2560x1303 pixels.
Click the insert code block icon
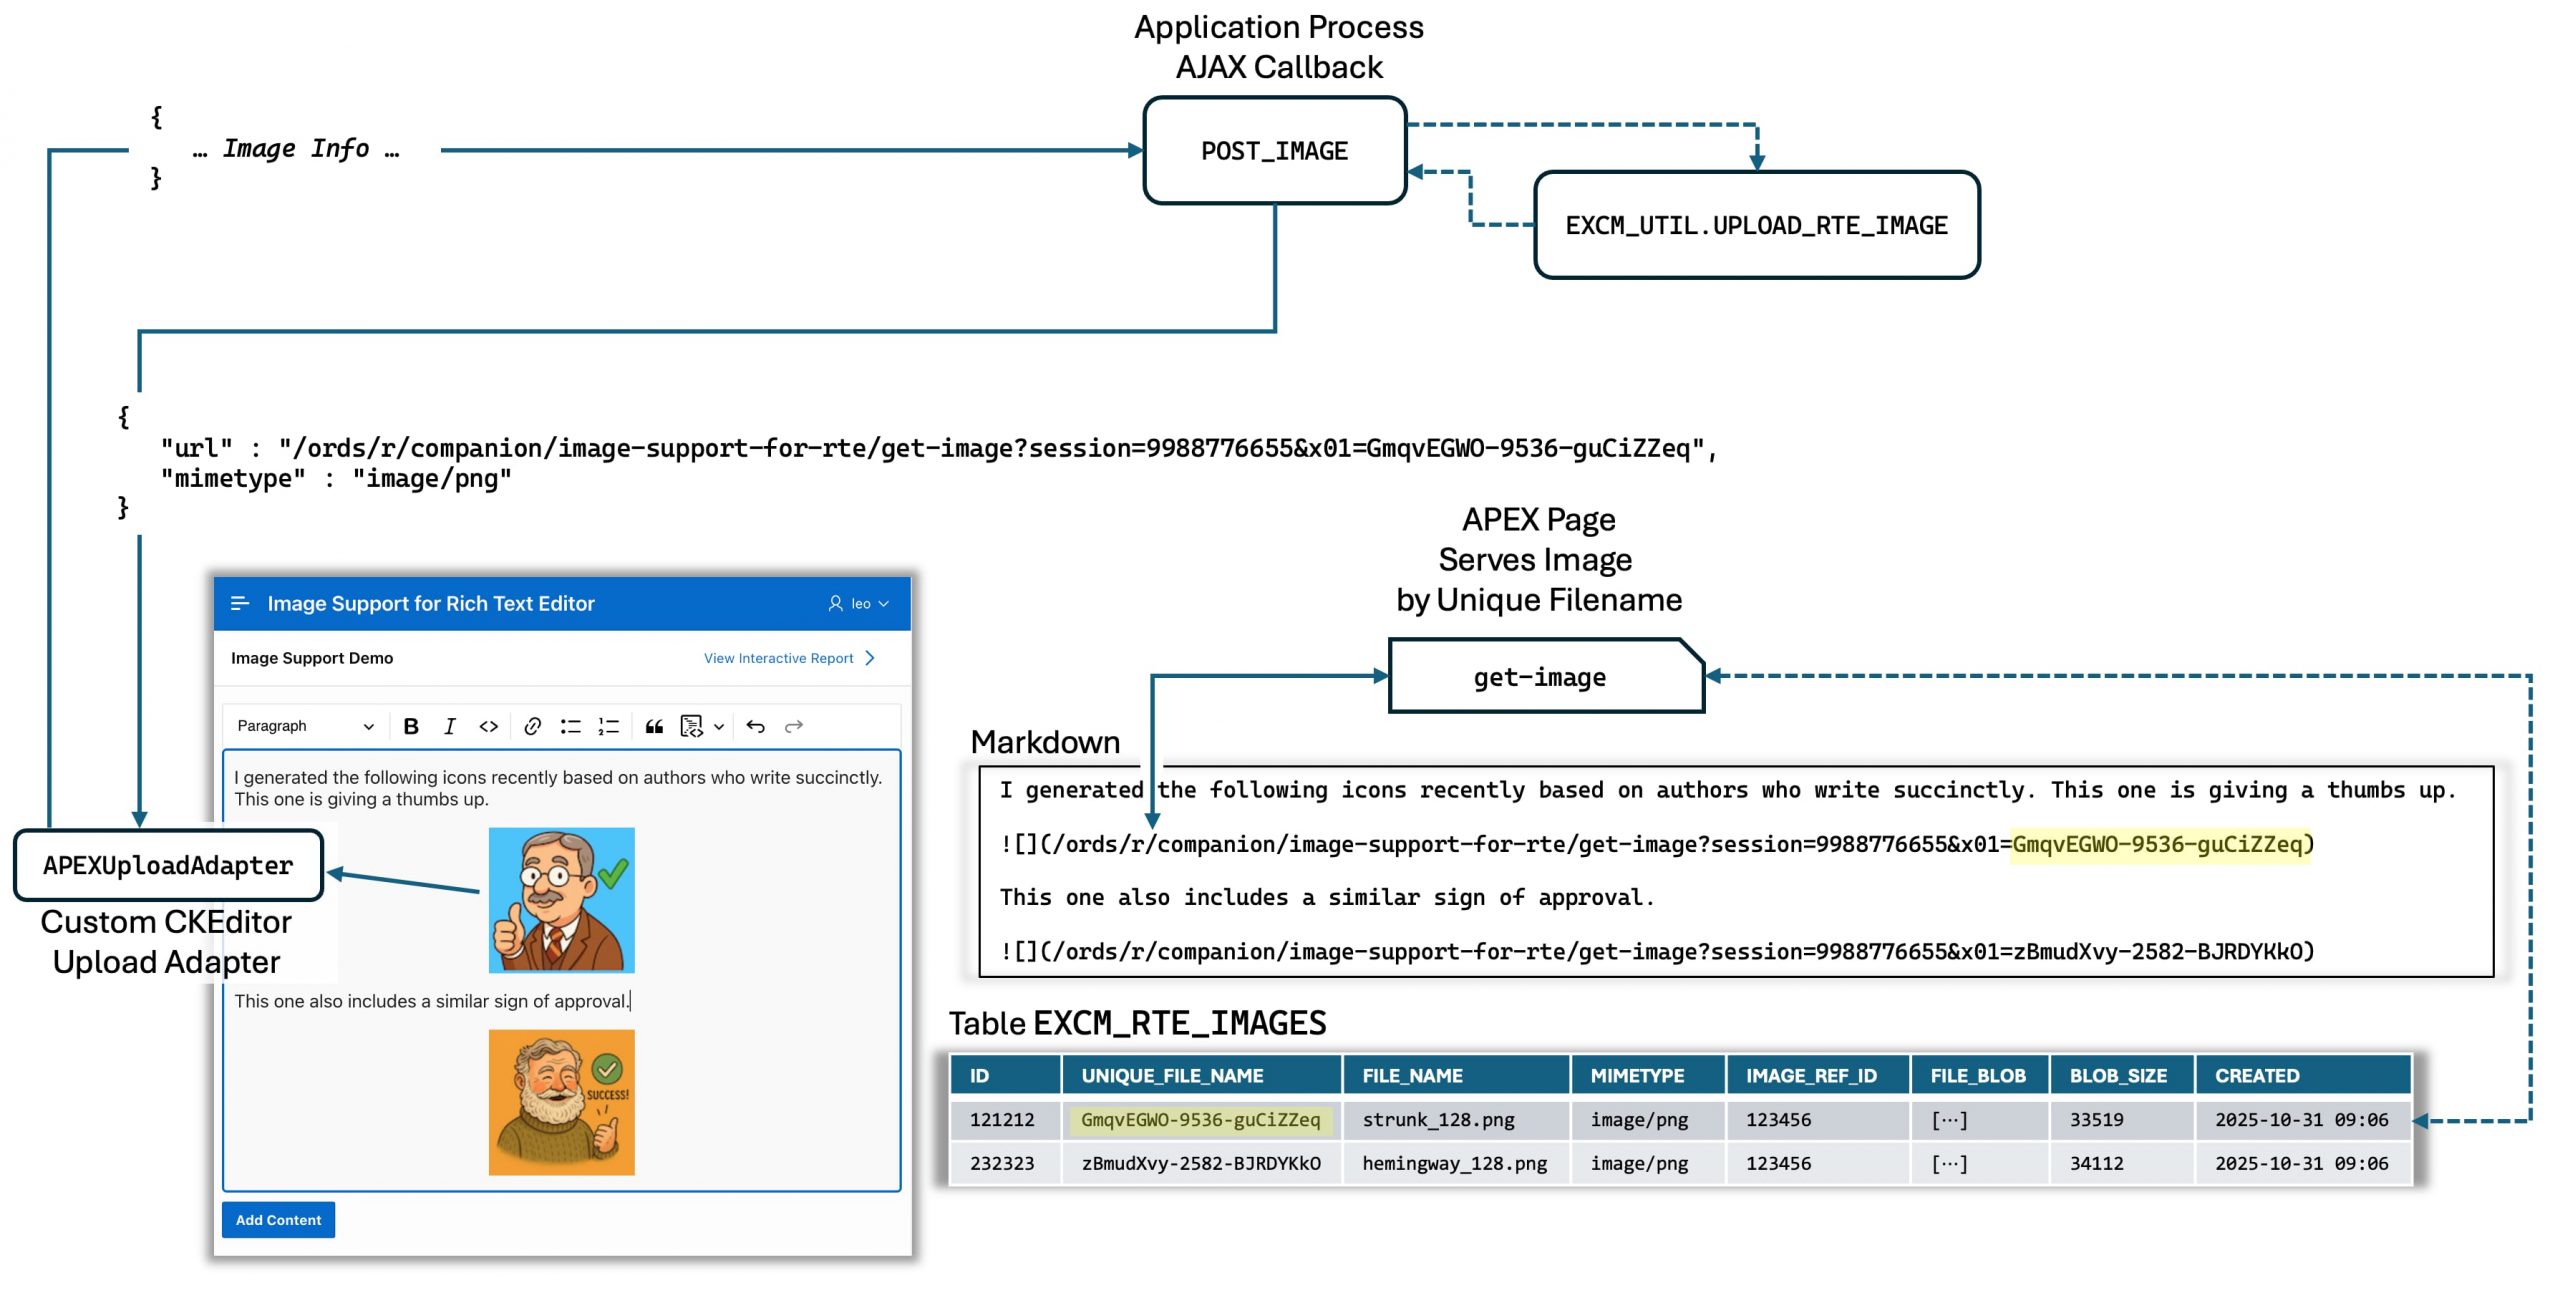[x=691, y=726]
